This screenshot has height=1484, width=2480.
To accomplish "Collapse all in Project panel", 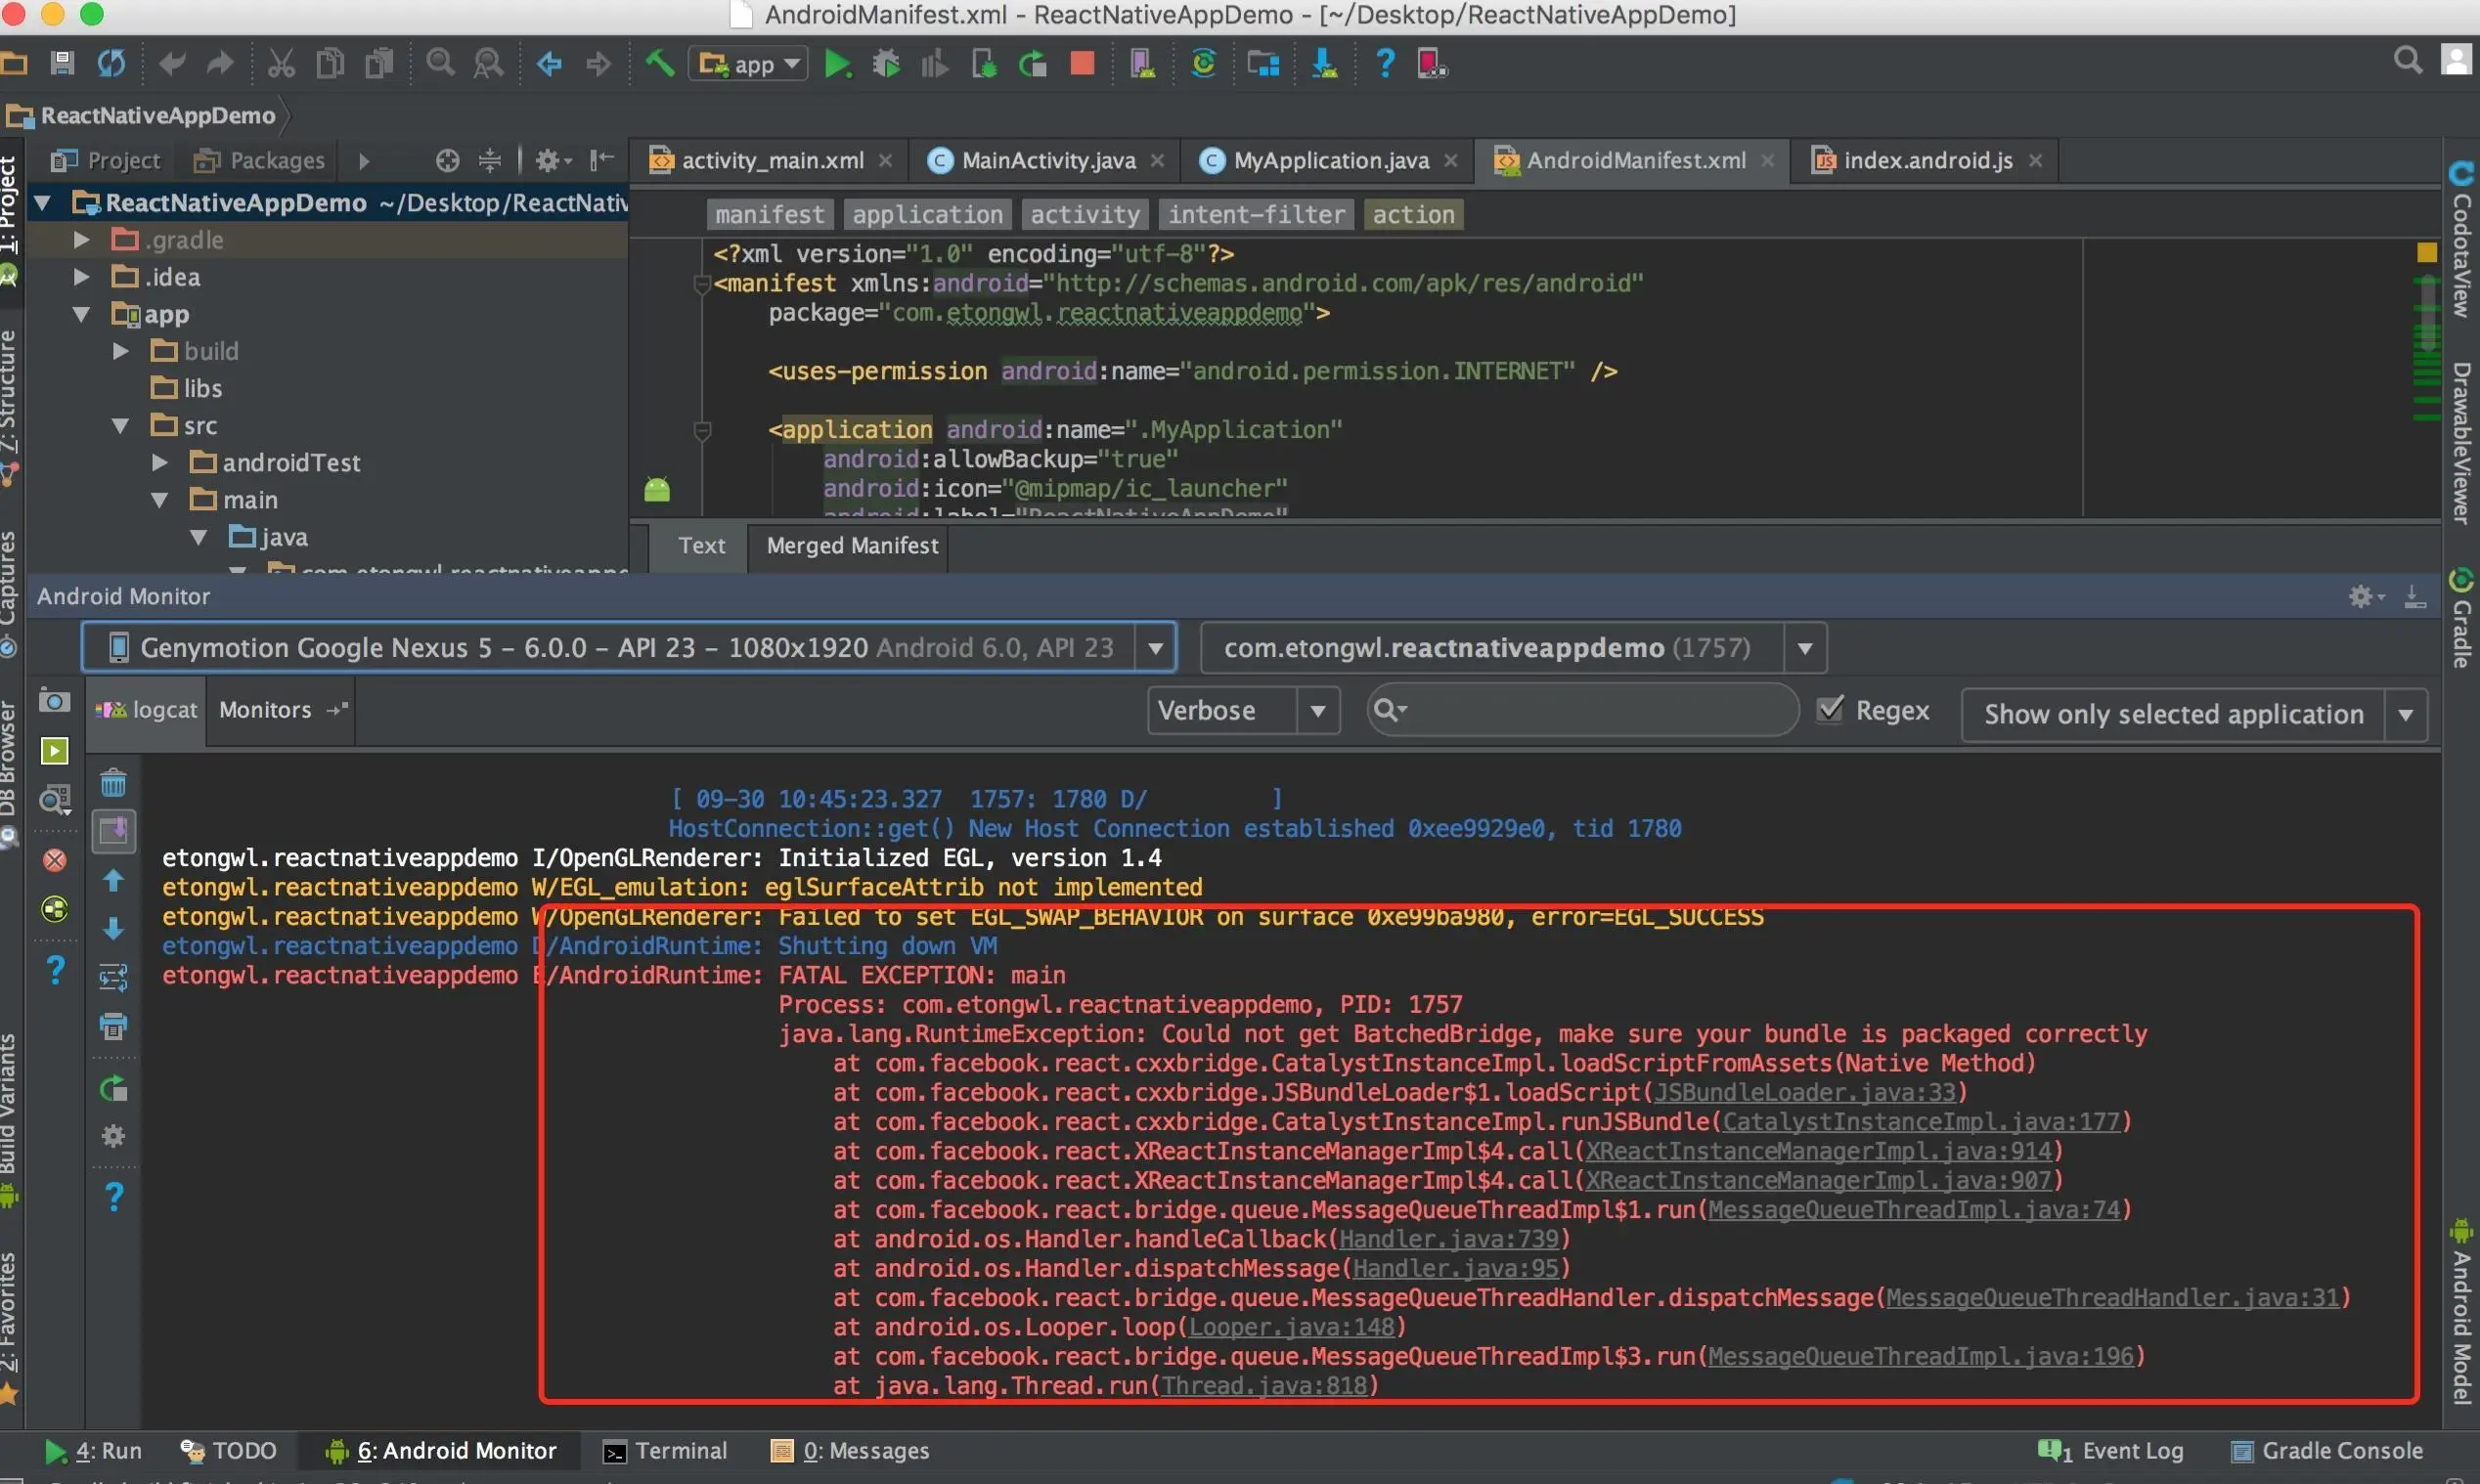I will 489,160.
